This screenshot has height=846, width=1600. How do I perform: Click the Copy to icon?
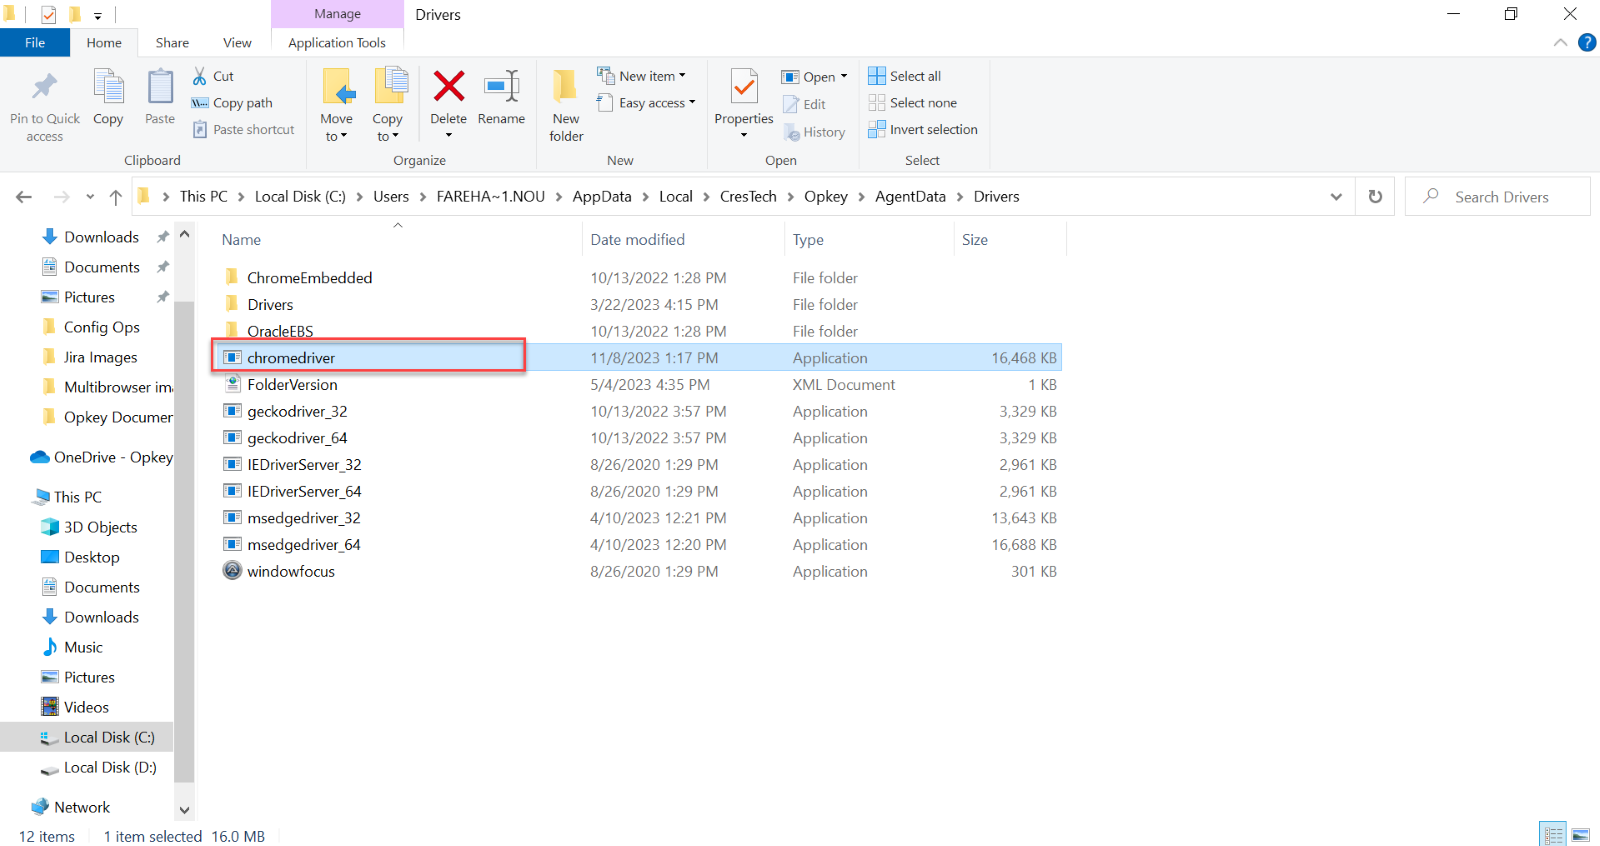point(389,87)
